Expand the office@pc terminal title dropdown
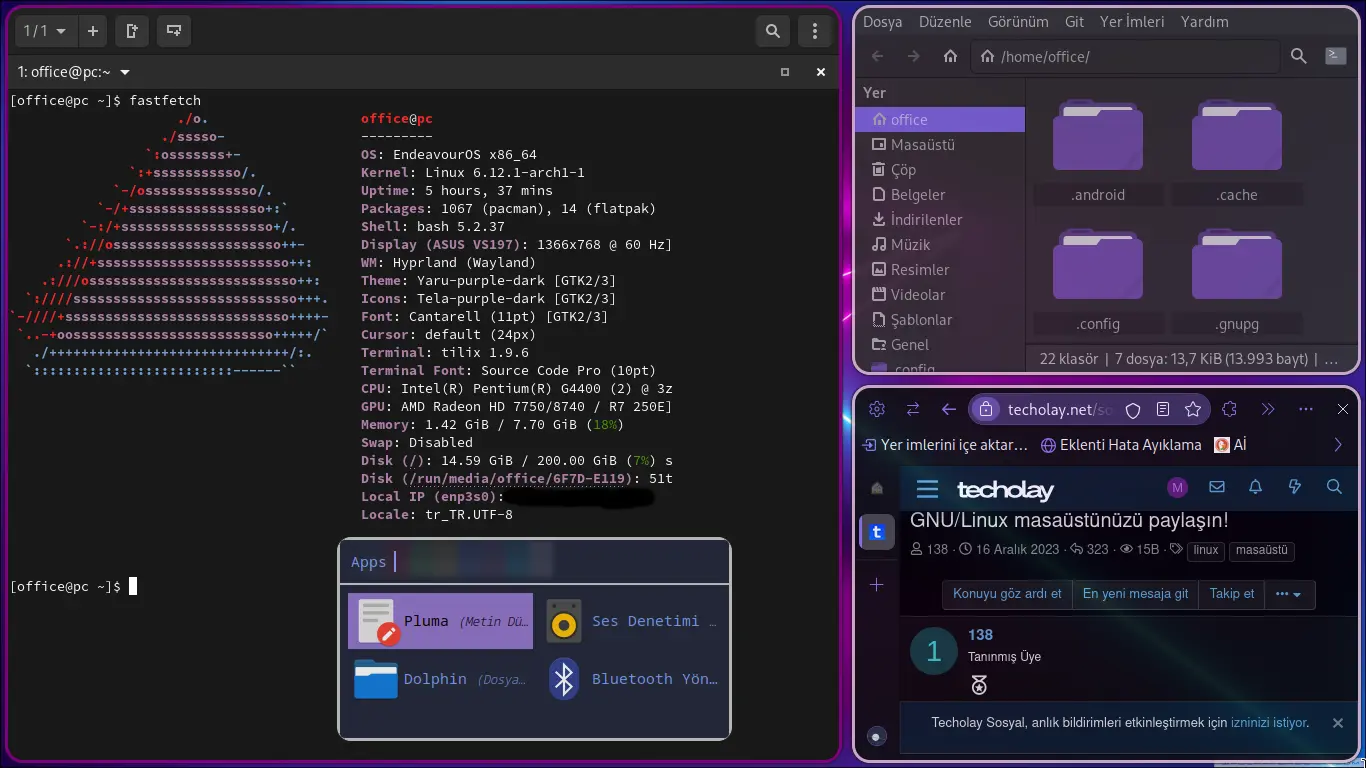Image resolution: width=1366 pixels, height=768 pixels. click(125, 72)
